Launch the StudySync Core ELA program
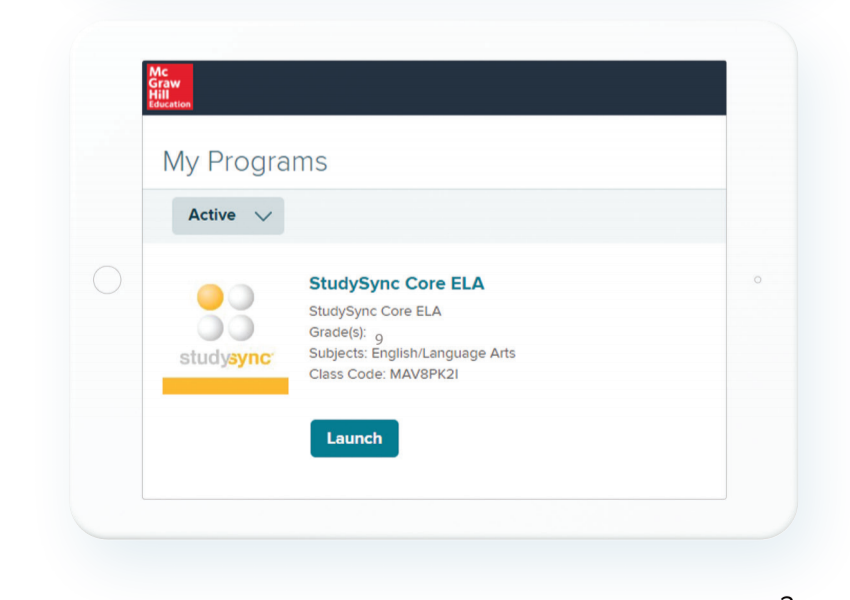 click(x=354, y=438)
